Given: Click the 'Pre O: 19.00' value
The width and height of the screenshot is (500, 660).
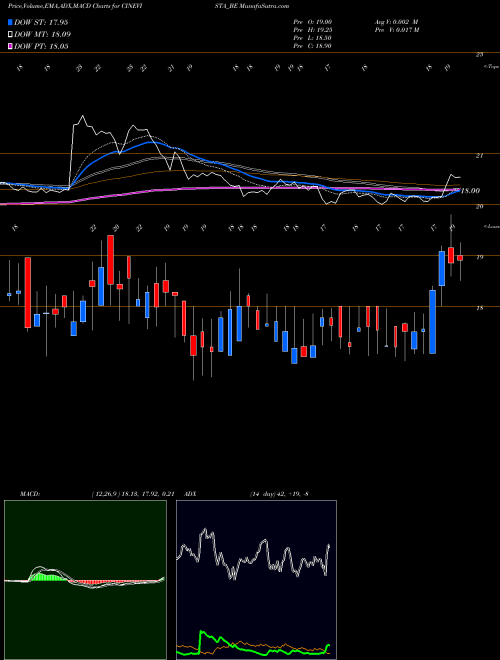Looking at the screenshot, I should [313, 22].
